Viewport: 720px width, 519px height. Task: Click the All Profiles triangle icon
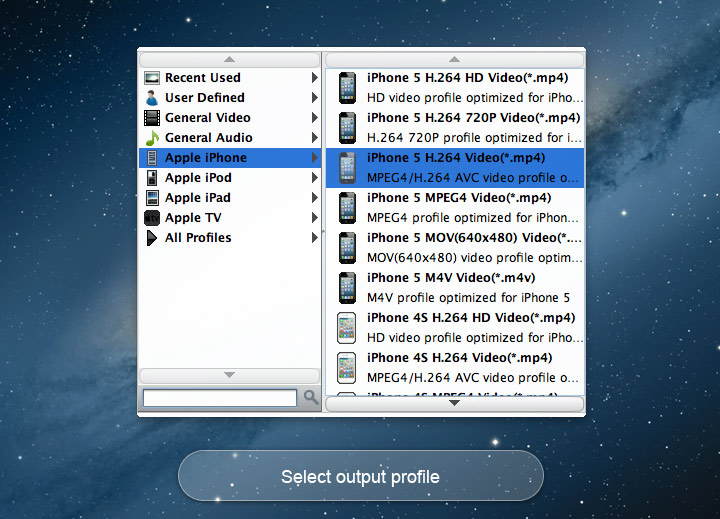coord(152,237)
